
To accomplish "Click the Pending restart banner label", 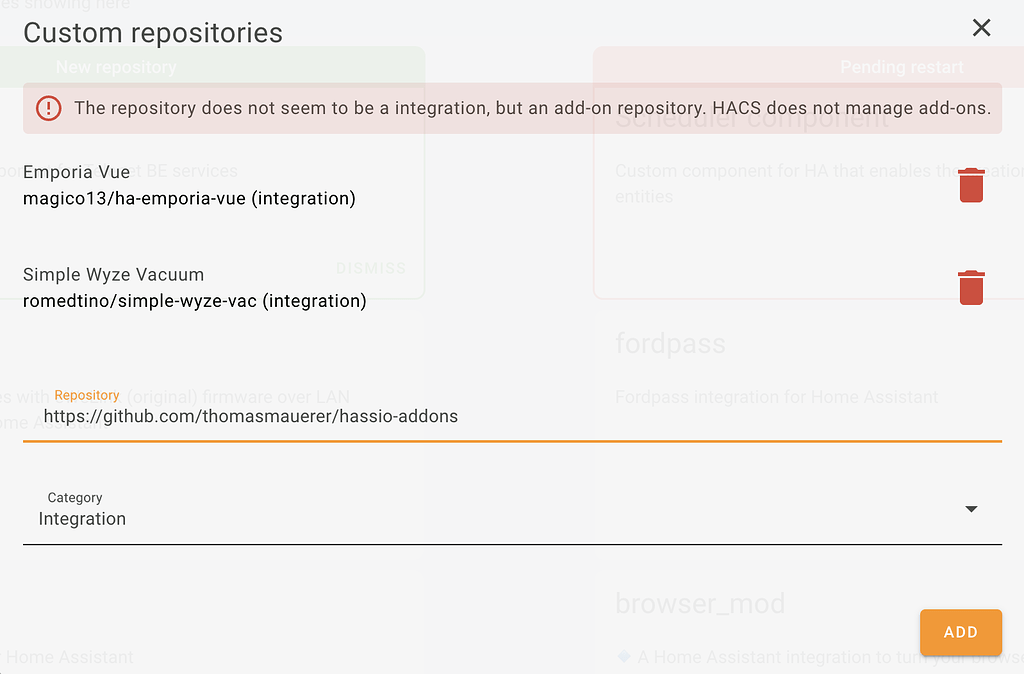I will 901,67.
